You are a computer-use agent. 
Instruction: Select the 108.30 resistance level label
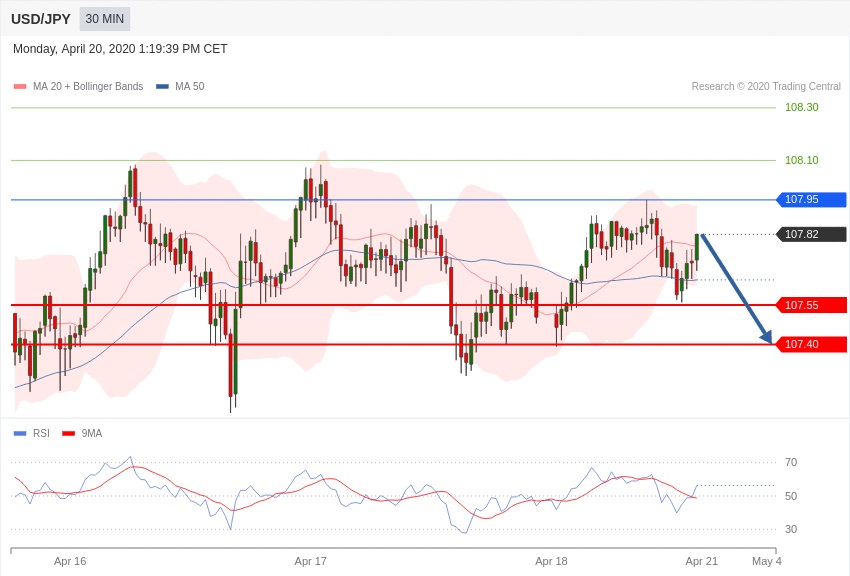(x=802, y=107)
